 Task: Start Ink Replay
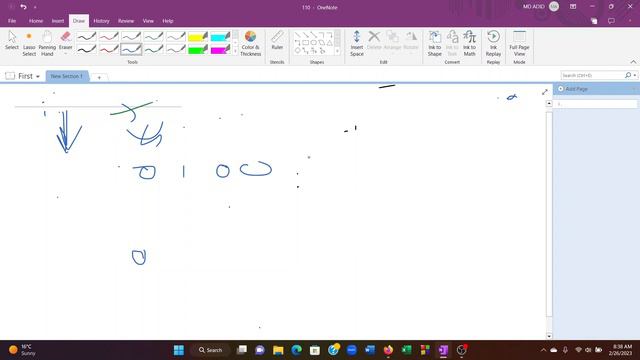pos(493,43)
